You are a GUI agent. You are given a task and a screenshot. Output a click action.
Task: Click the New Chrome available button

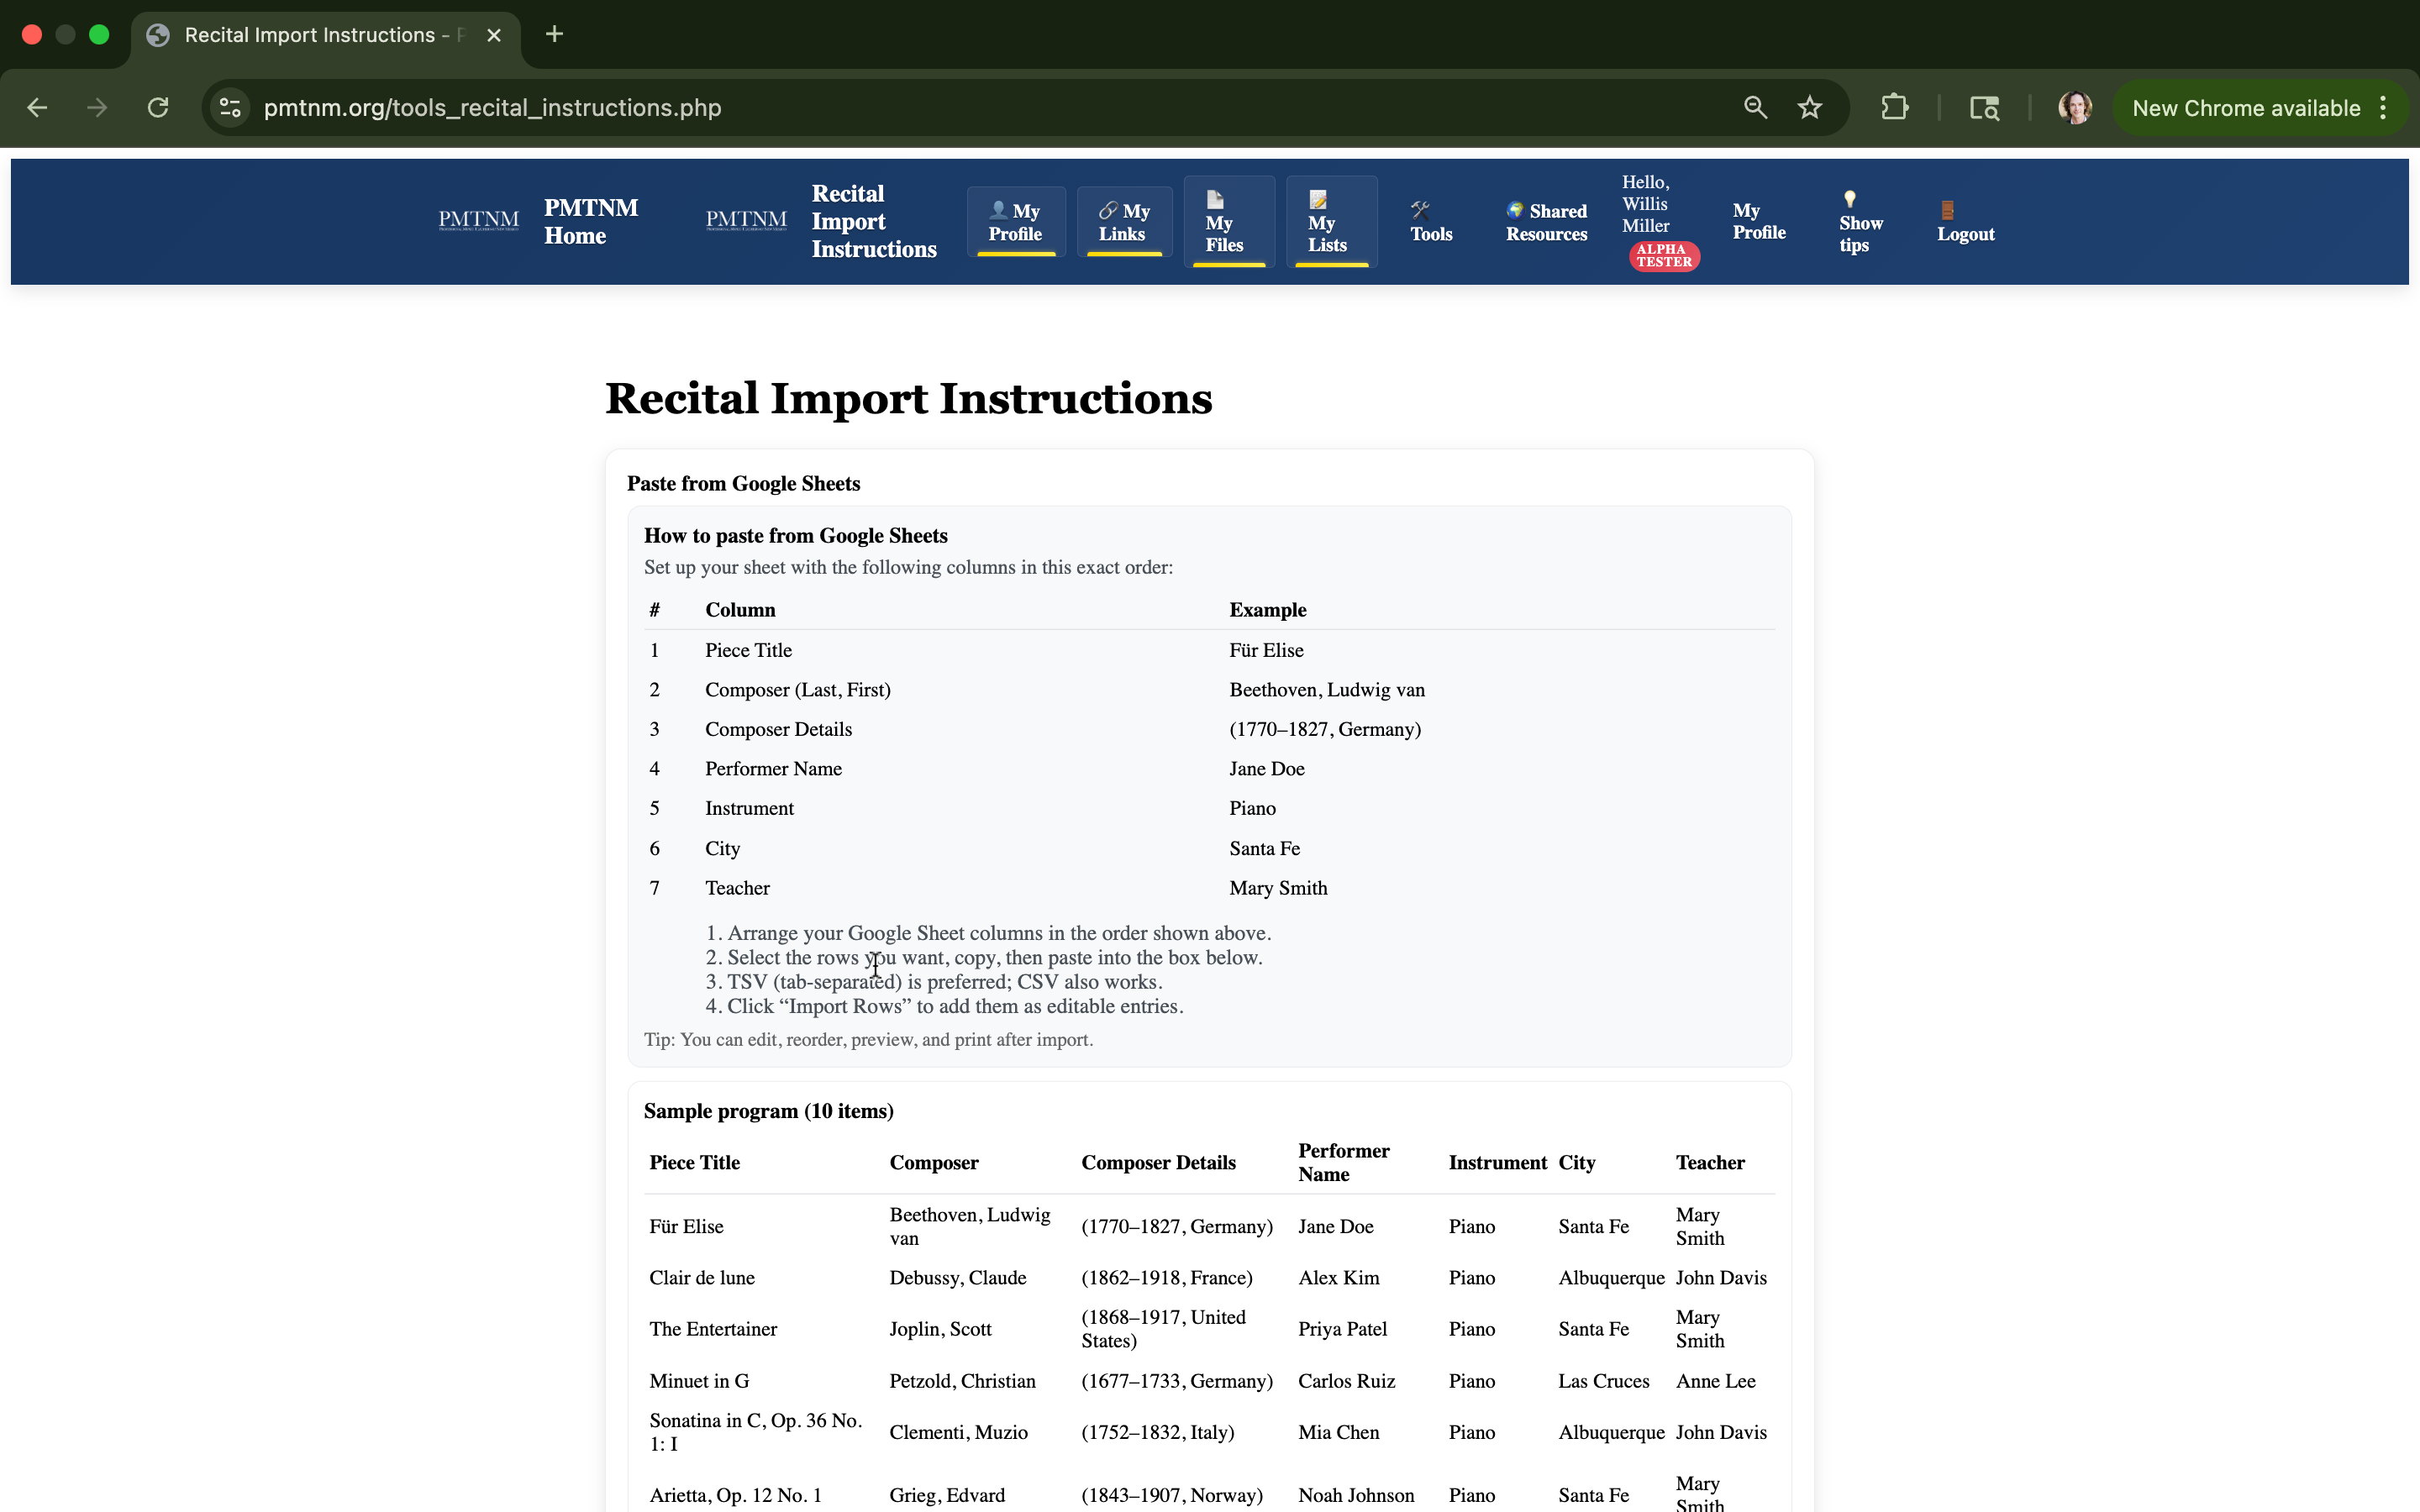click(x=2245, y=108)
